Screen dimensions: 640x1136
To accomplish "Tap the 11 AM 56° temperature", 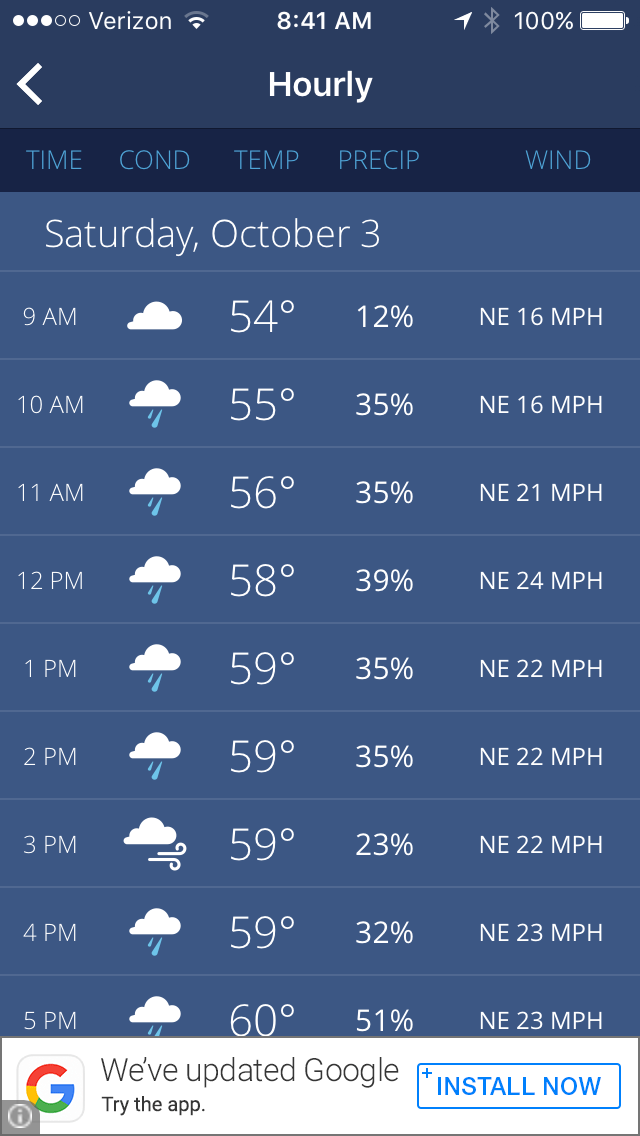I will (262, 492).
